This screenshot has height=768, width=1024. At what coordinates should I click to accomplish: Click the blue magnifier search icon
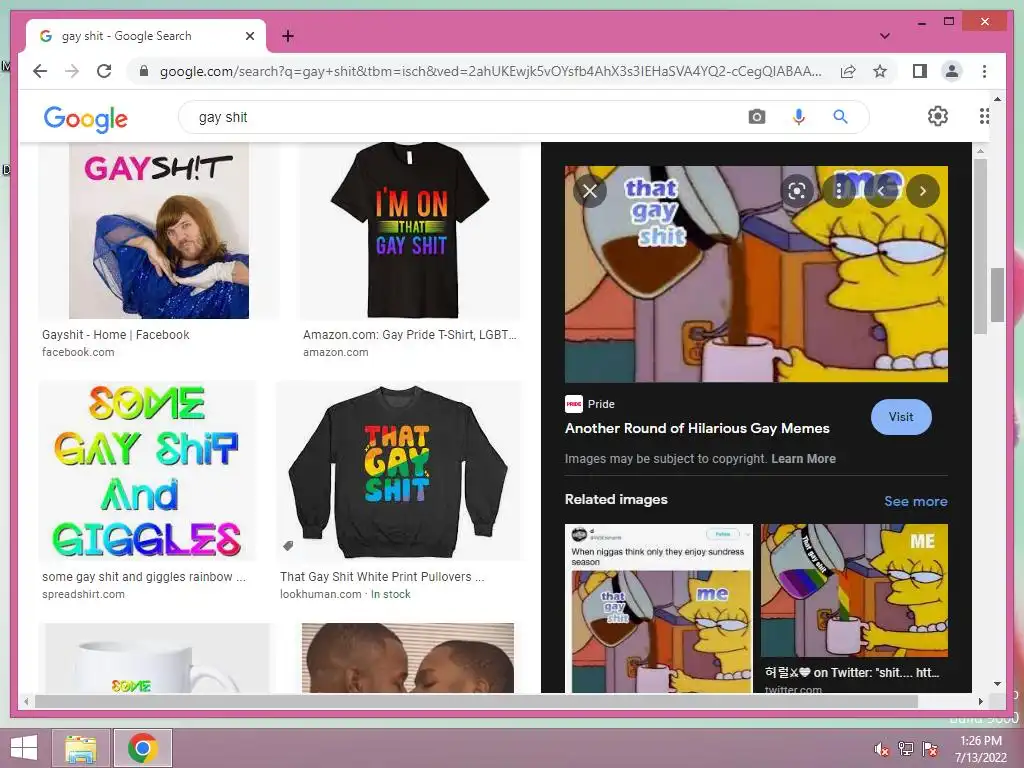(x=840, y=117)
